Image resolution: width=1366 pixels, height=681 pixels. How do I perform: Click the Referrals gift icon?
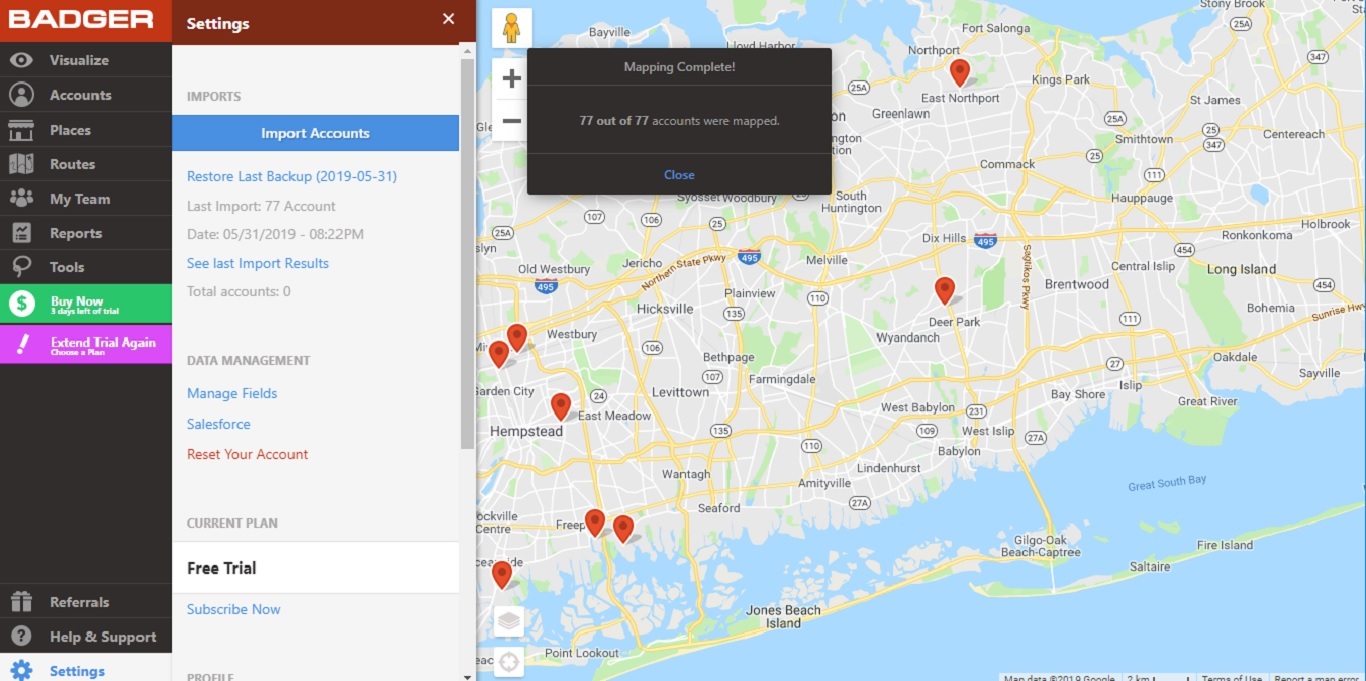[x=21, y=602]
